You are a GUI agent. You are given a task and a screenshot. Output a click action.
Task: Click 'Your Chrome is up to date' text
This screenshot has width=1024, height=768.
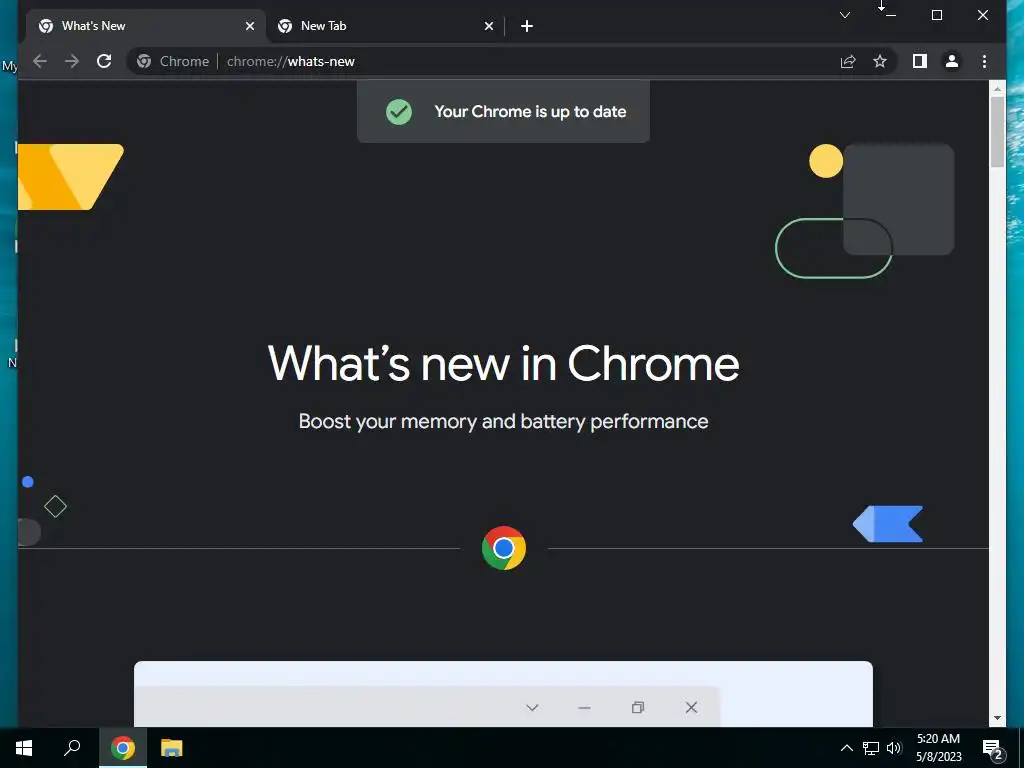point(530,112)
